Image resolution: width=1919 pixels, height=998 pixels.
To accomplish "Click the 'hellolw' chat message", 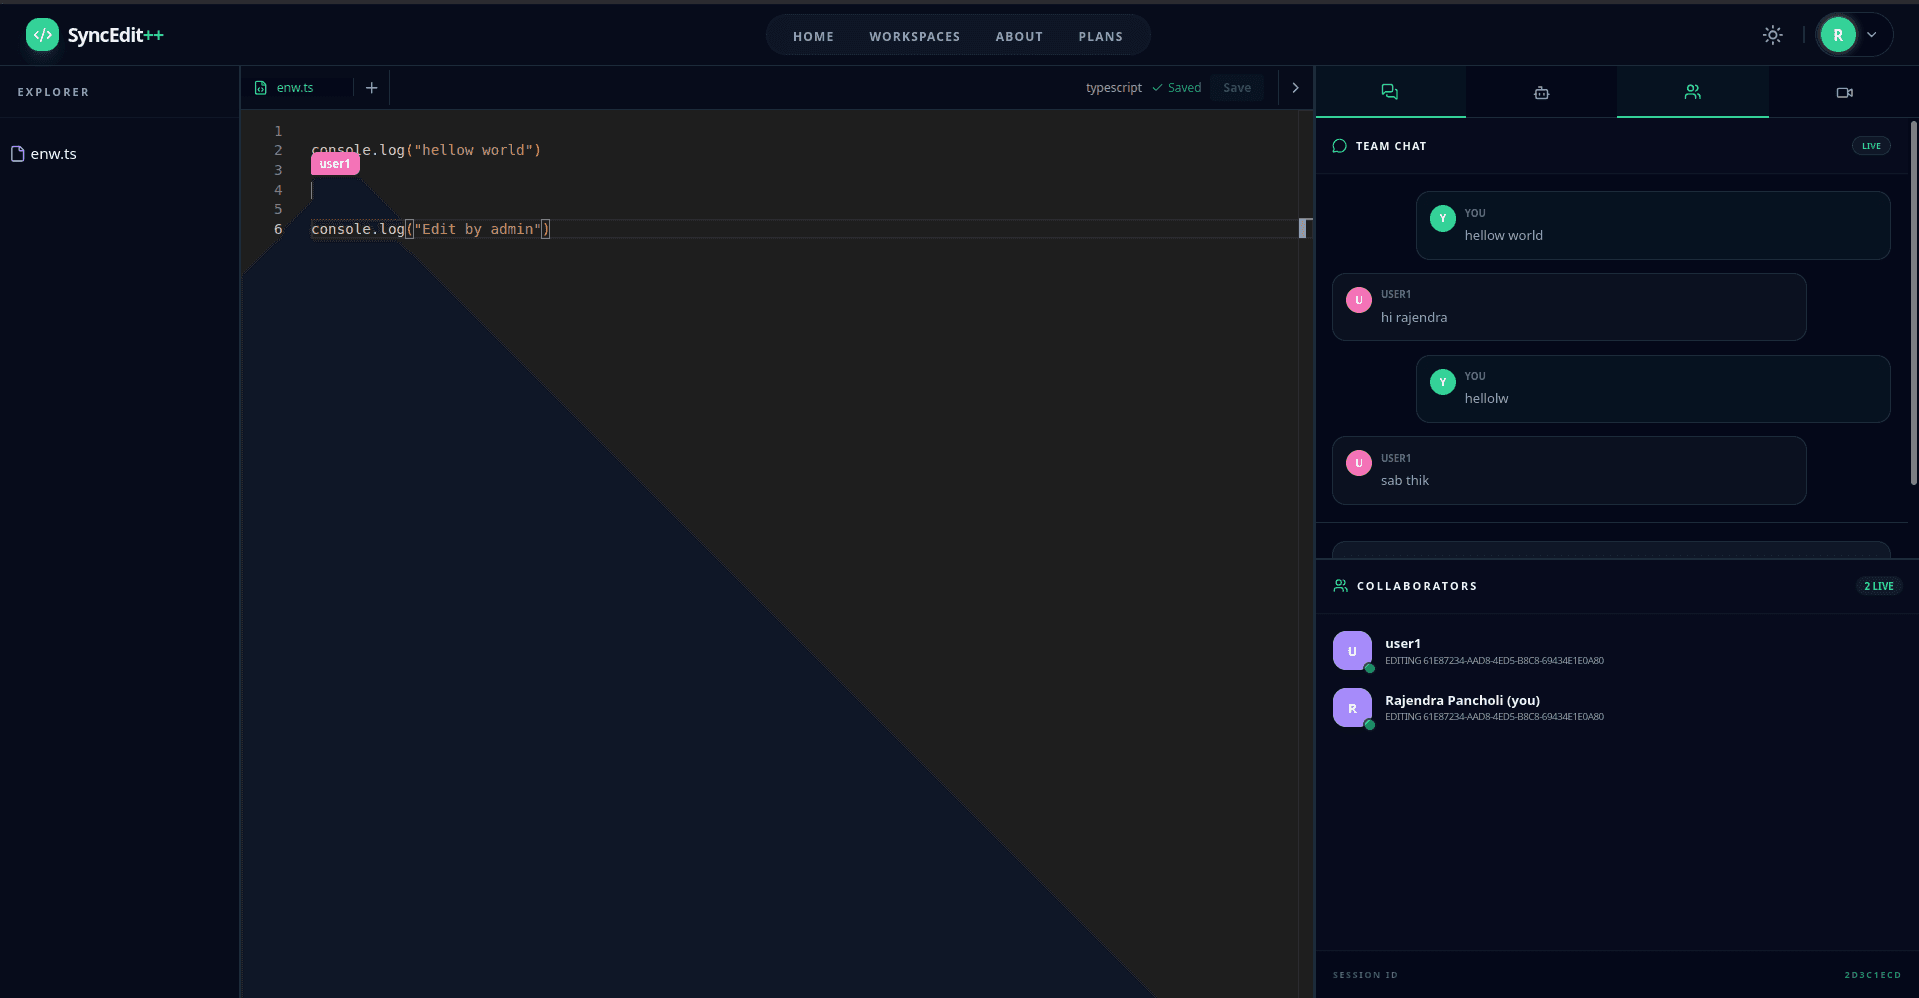I will [1653, 389].
